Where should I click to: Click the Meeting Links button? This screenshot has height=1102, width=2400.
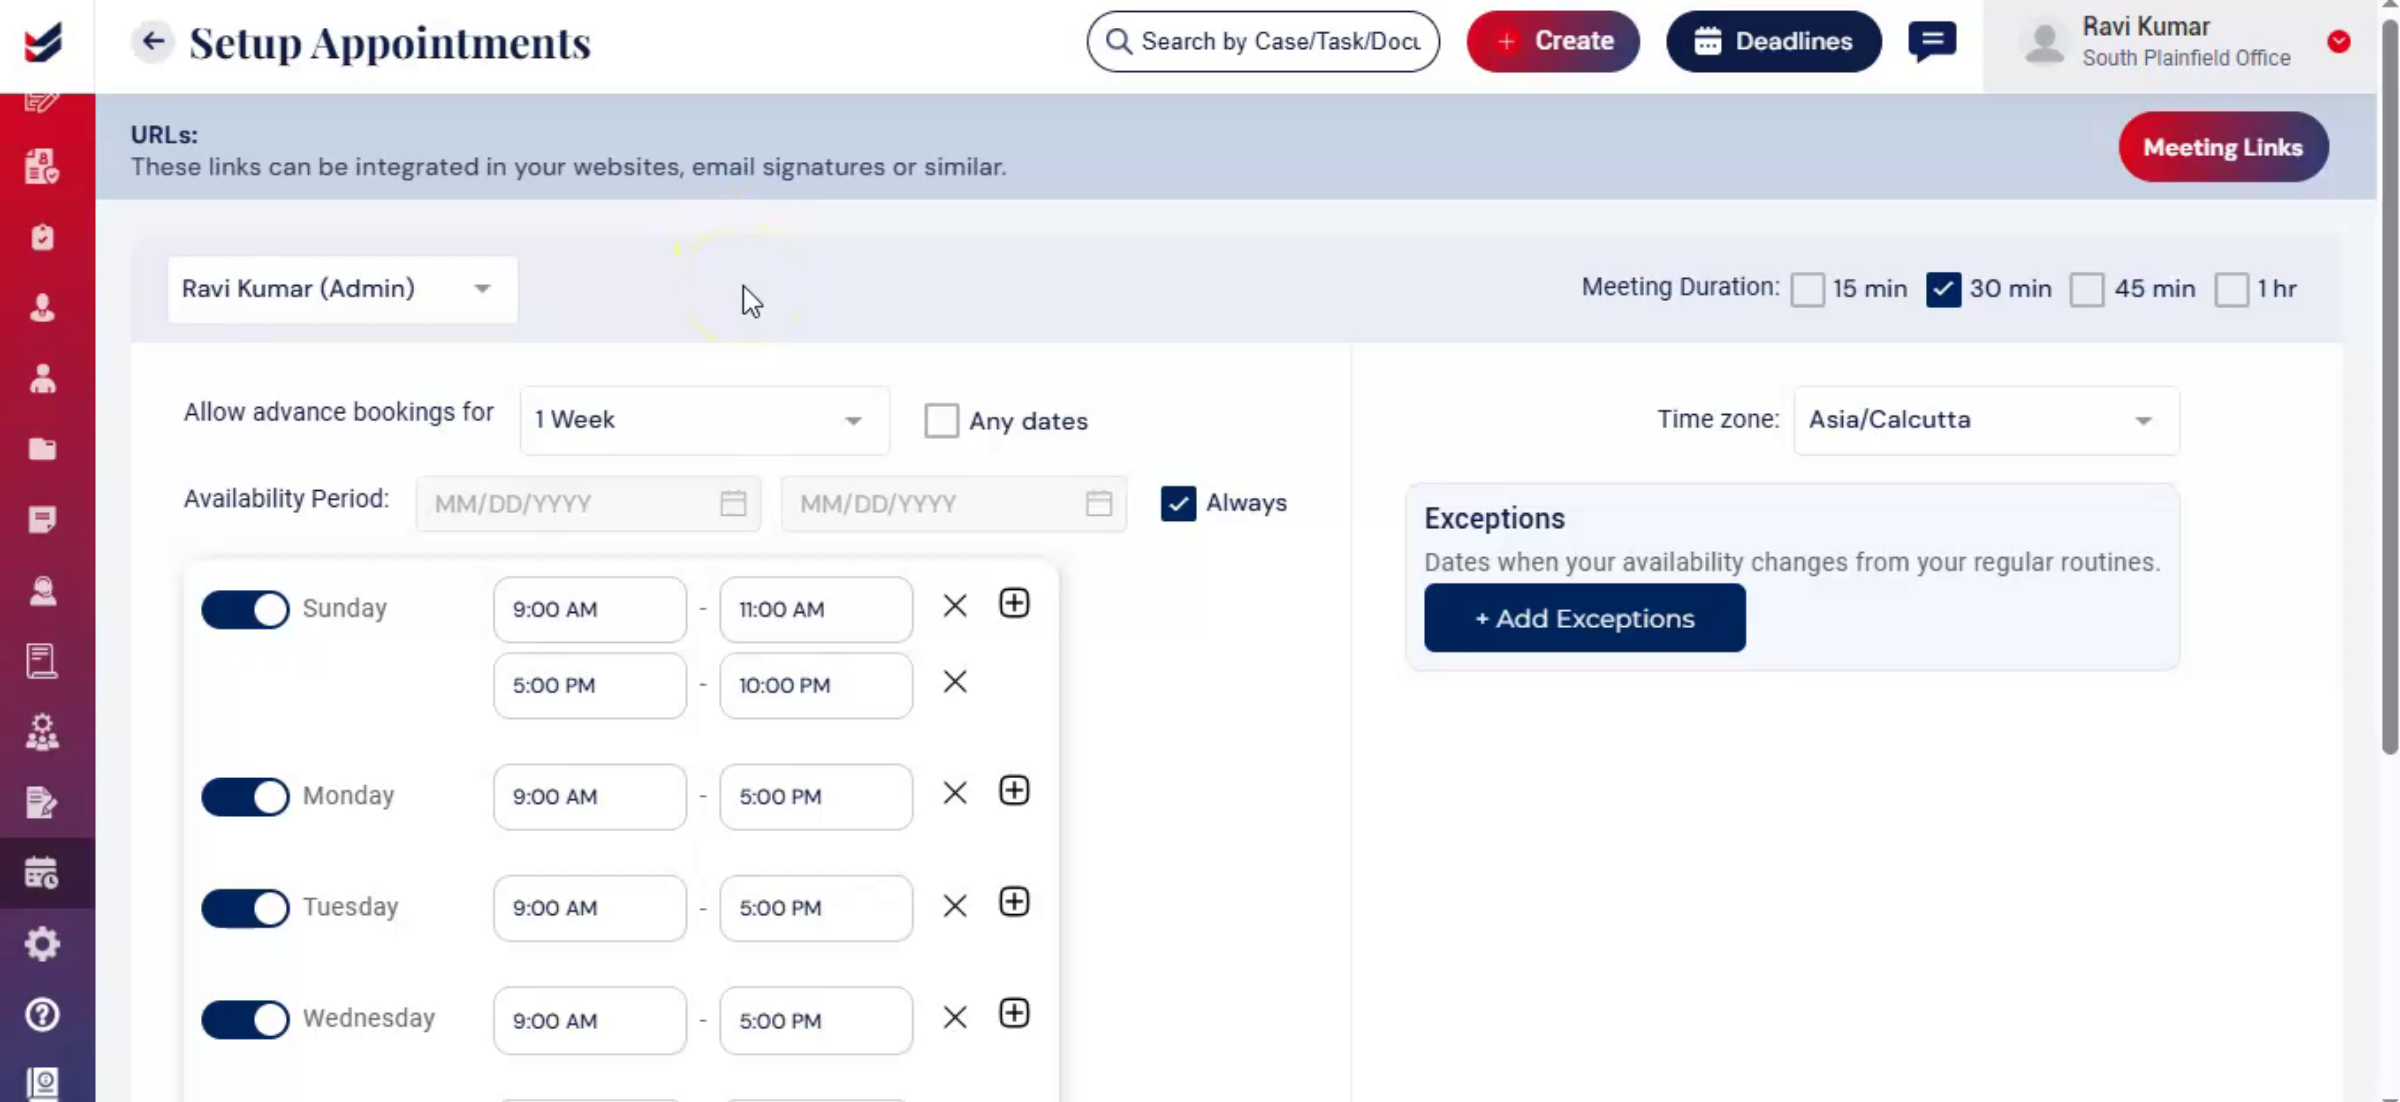coord(2223,147)
